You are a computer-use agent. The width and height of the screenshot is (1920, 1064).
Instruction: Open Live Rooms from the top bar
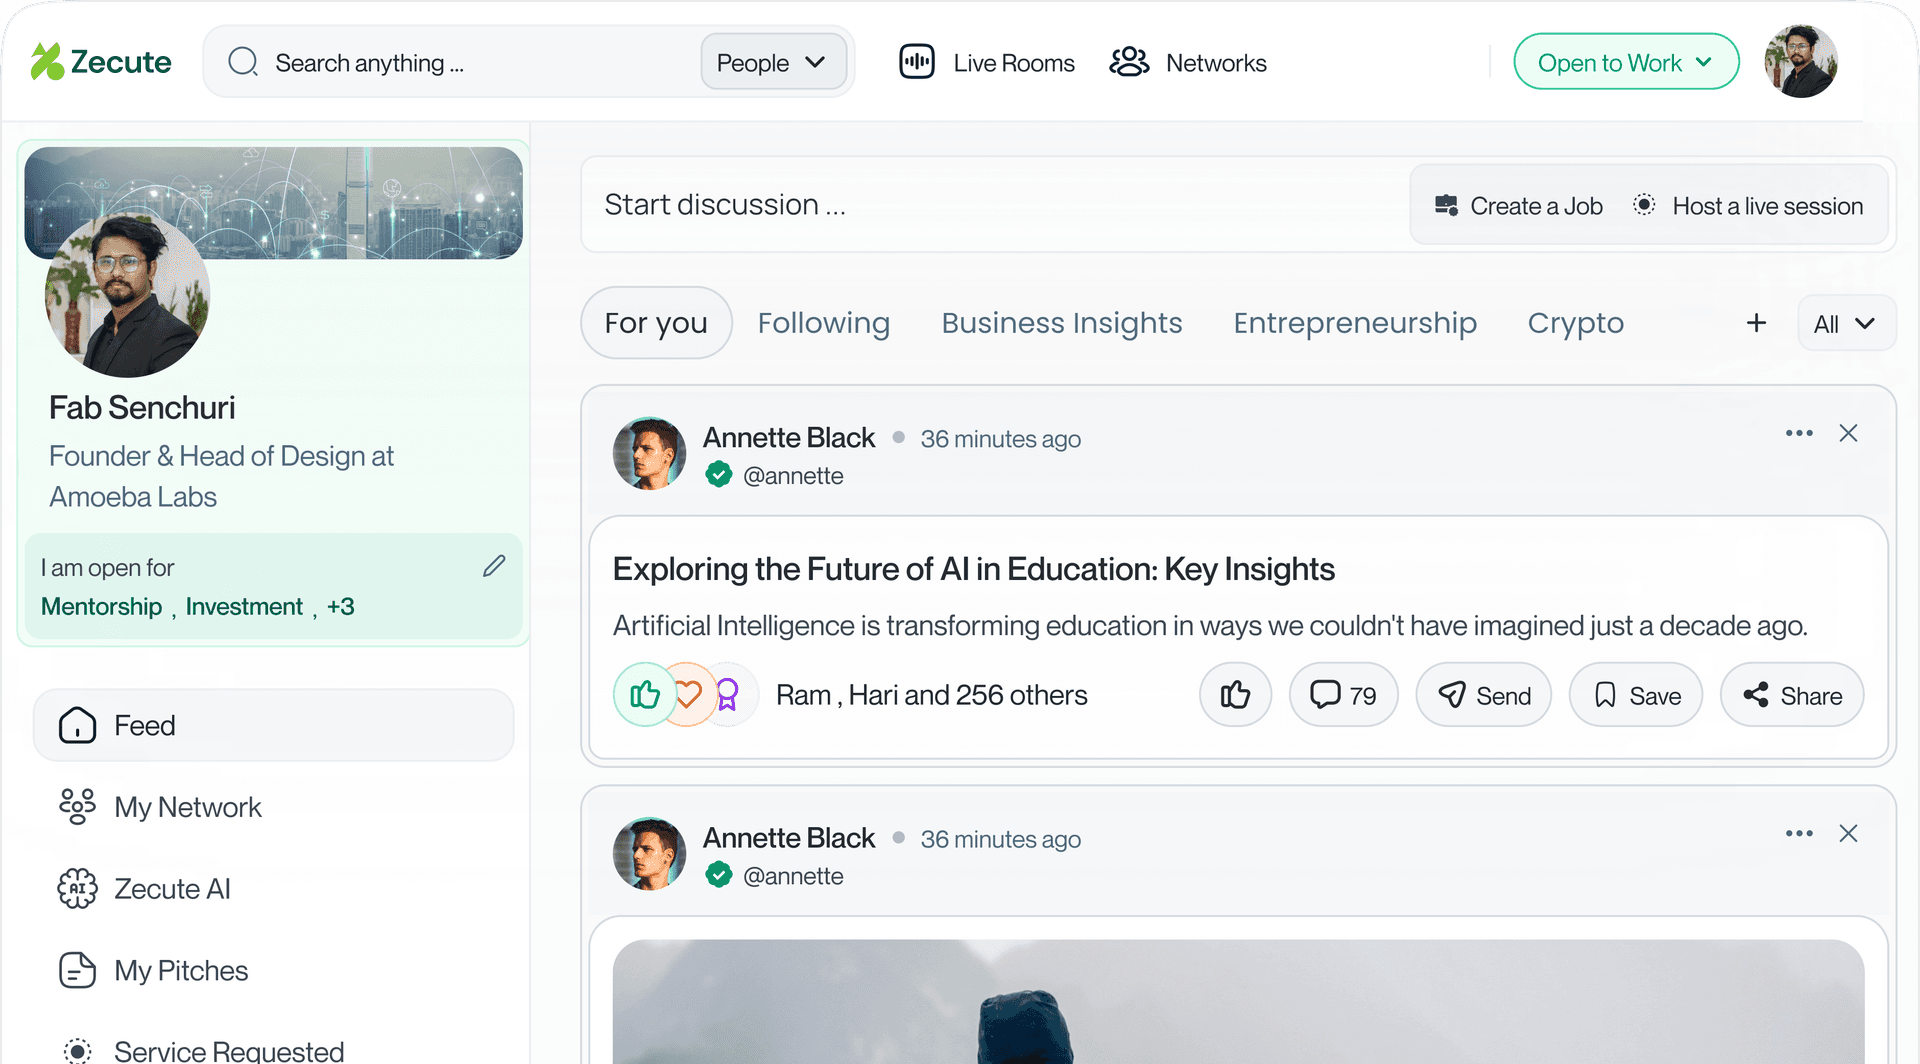[987, 63]
